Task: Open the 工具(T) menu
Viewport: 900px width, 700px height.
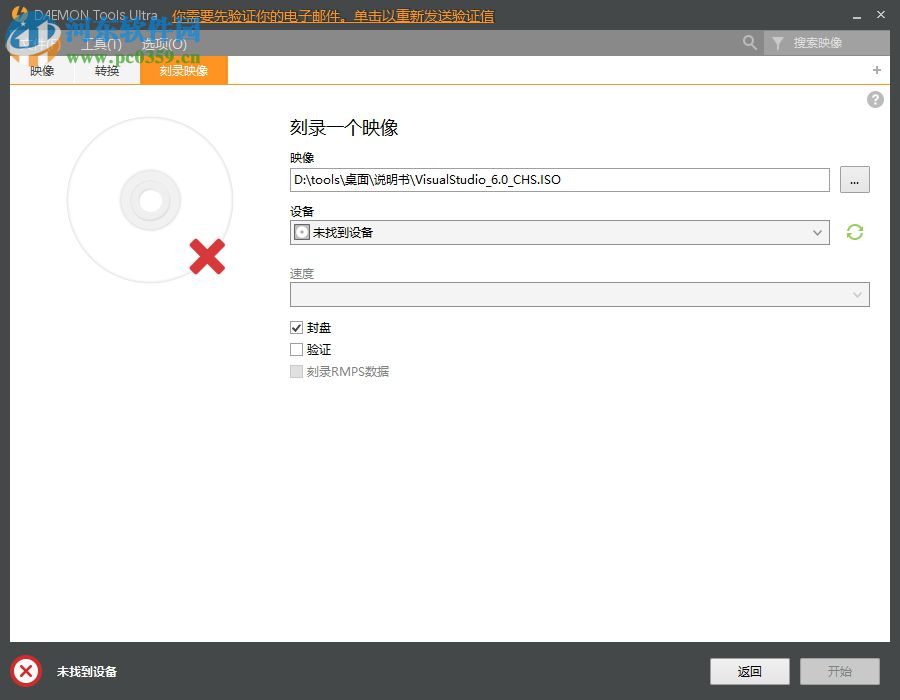Action: coord(101,44)
